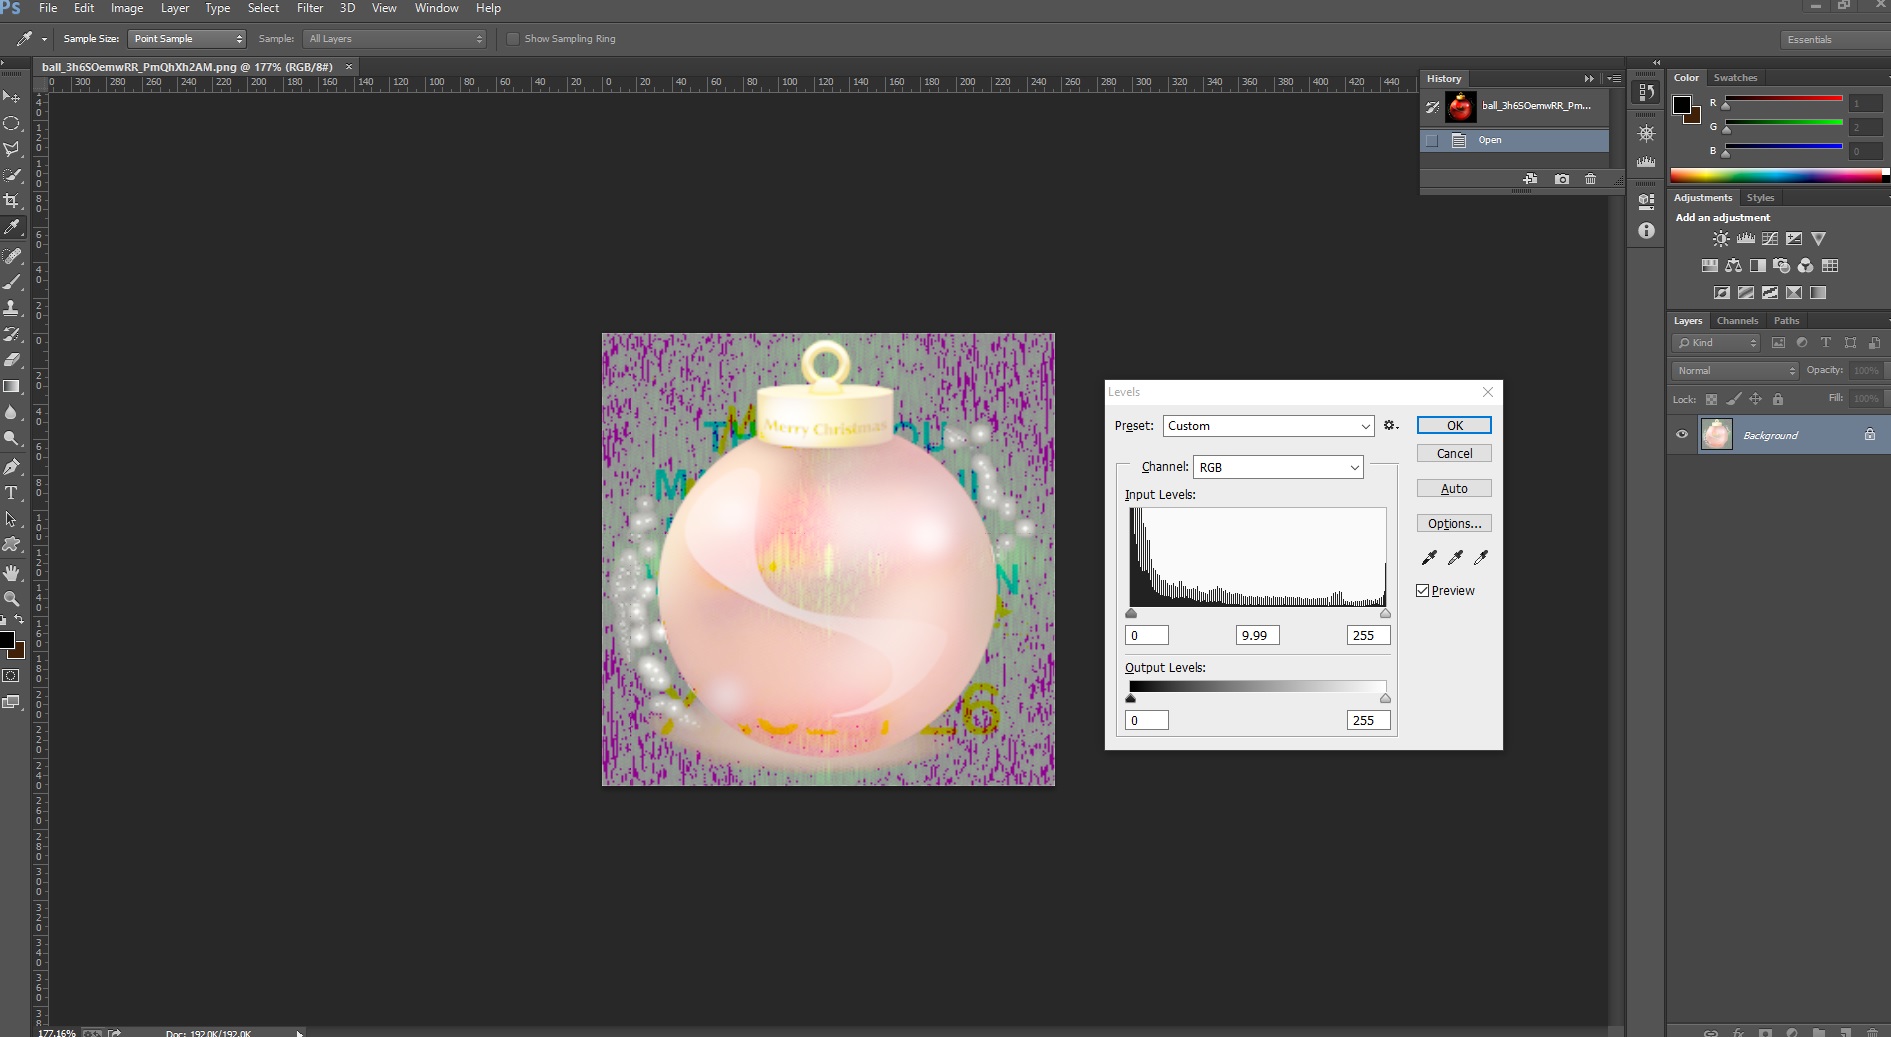This screenshot has width=1891, height=1037.
Task: Switch to the Swatches tab
Action: coord(1735,78)
